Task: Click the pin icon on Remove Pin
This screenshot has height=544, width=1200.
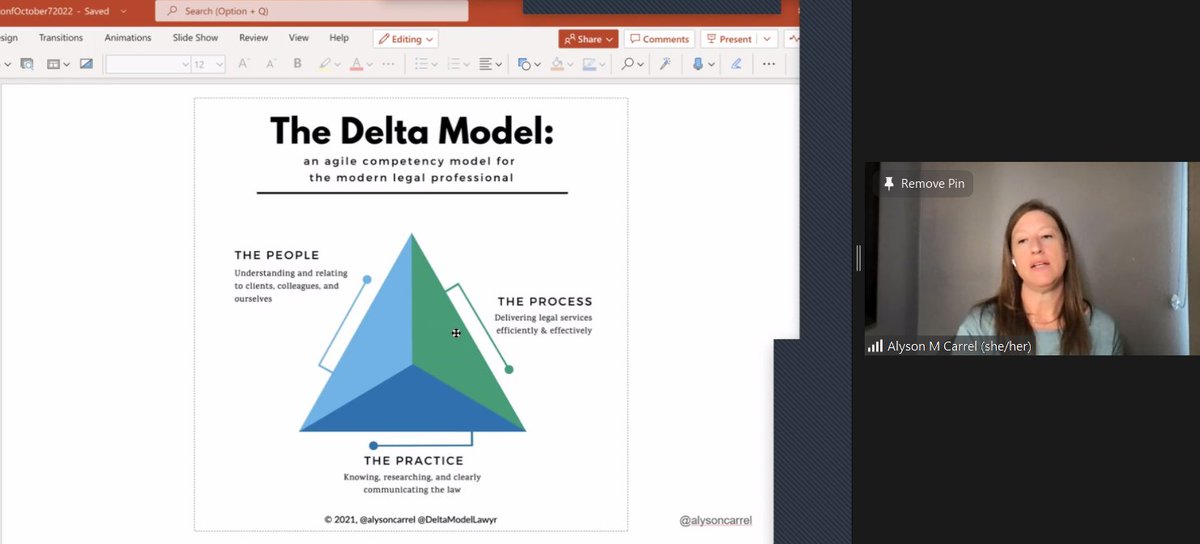Action: (x=888, y=184)
